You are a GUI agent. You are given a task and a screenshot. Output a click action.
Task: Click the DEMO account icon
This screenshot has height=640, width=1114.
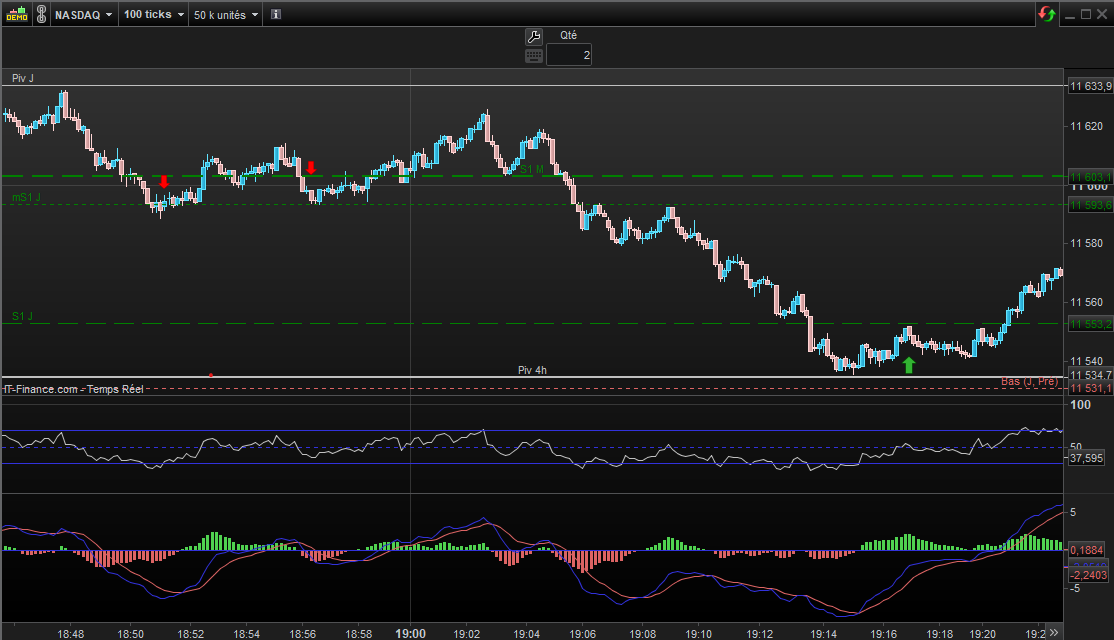pyautogui.click(x=15, y=15)
